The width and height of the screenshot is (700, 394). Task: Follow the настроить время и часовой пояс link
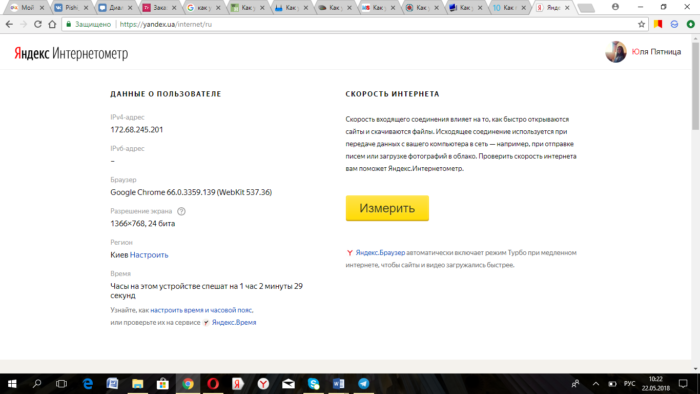(x=201, y=310)
